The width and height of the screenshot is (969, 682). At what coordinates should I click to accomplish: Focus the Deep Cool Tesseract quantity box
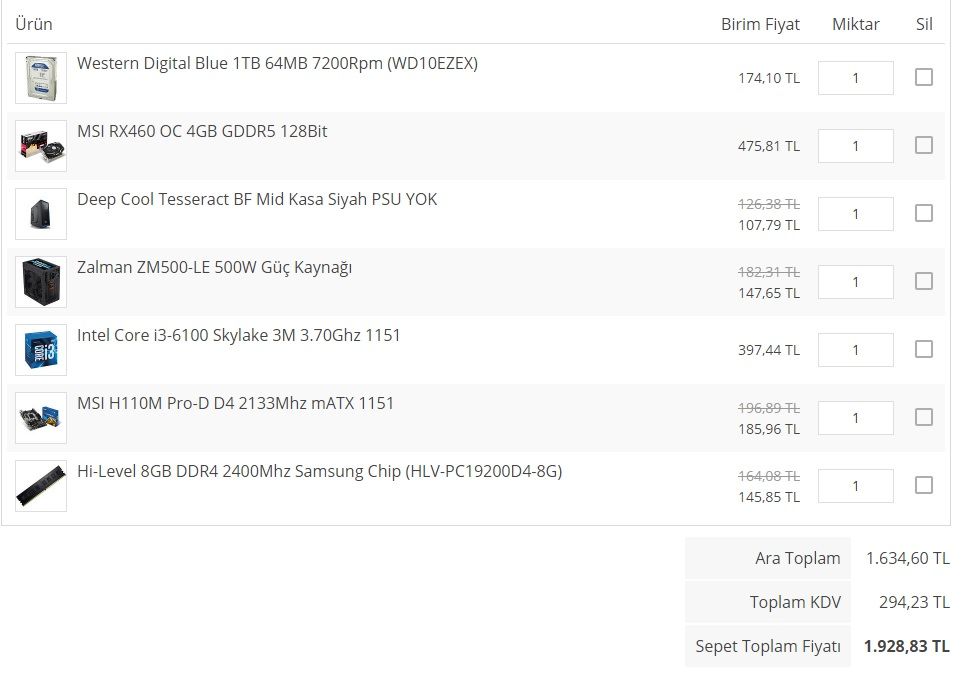(x=855, y=214)
